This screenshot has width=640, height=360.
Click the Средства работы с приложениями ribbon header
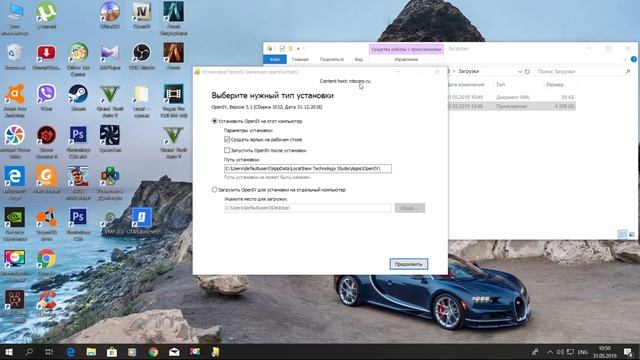406,49
